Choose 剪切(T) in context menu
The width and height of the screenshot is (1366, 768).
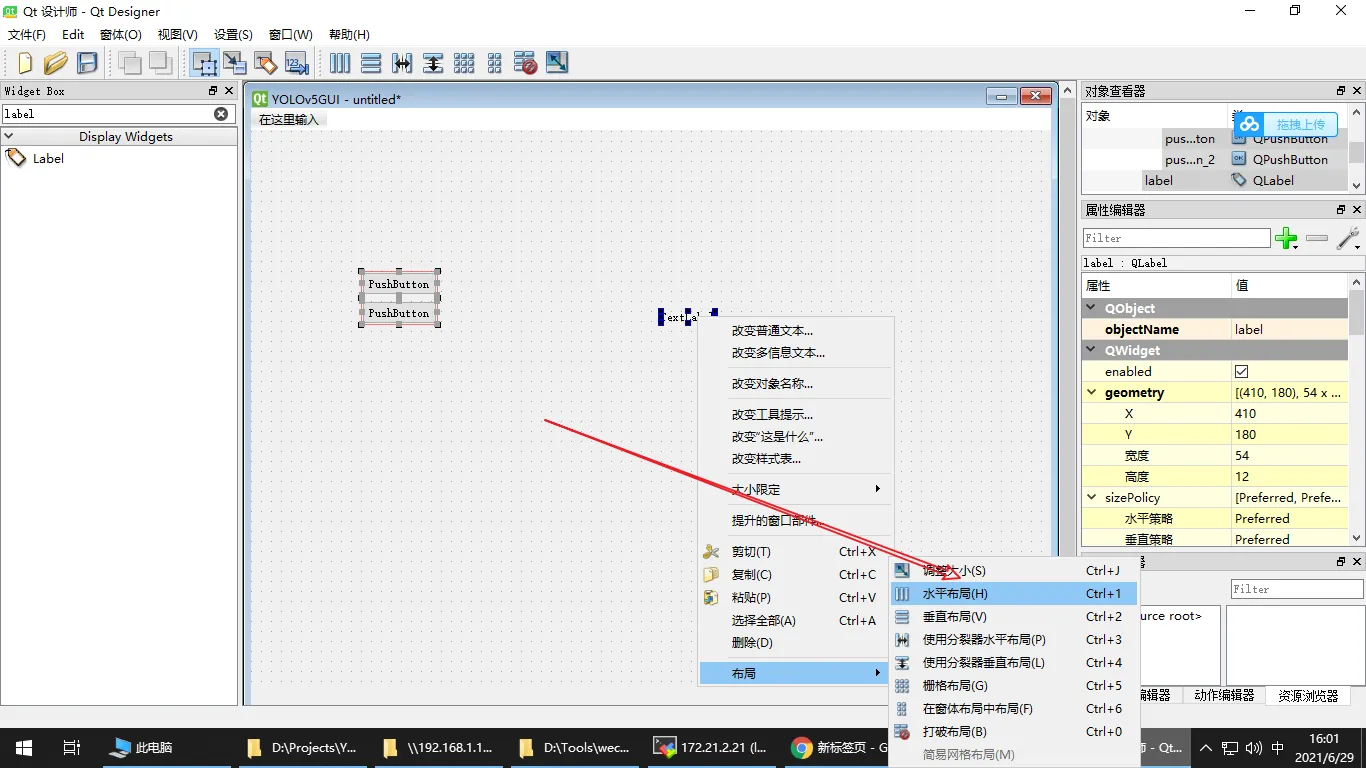(x=795, y=551)
